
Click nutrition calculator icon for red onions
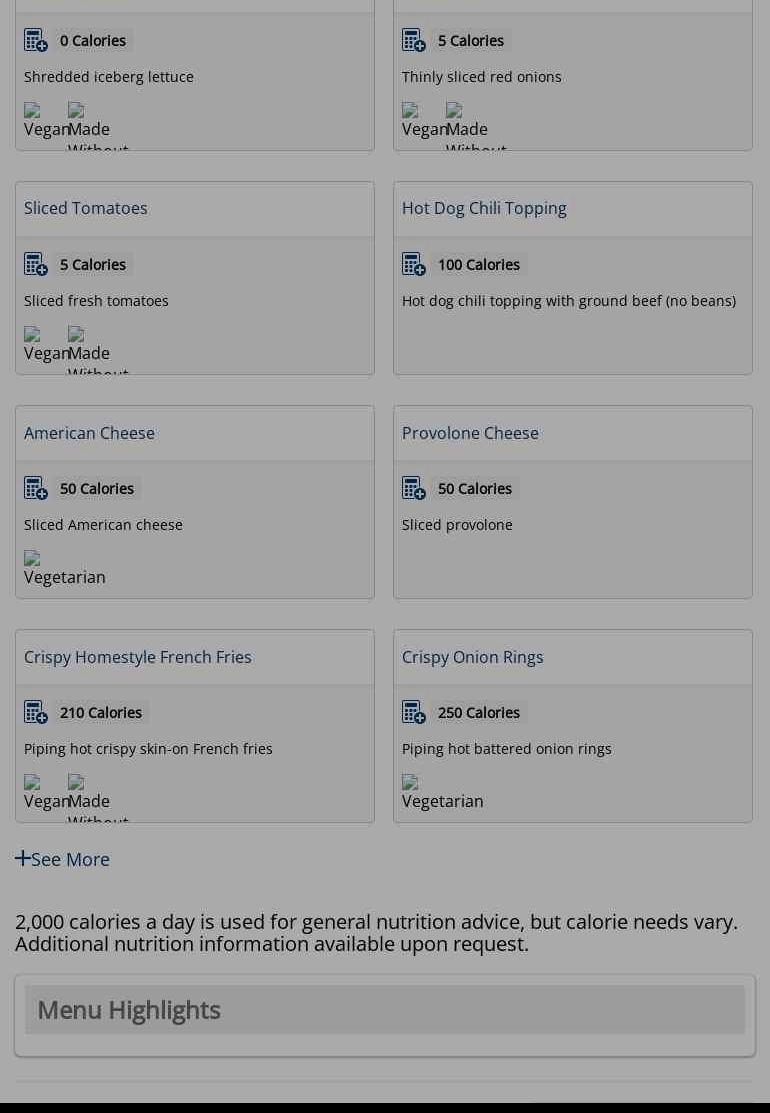click(x=414, y=41)
